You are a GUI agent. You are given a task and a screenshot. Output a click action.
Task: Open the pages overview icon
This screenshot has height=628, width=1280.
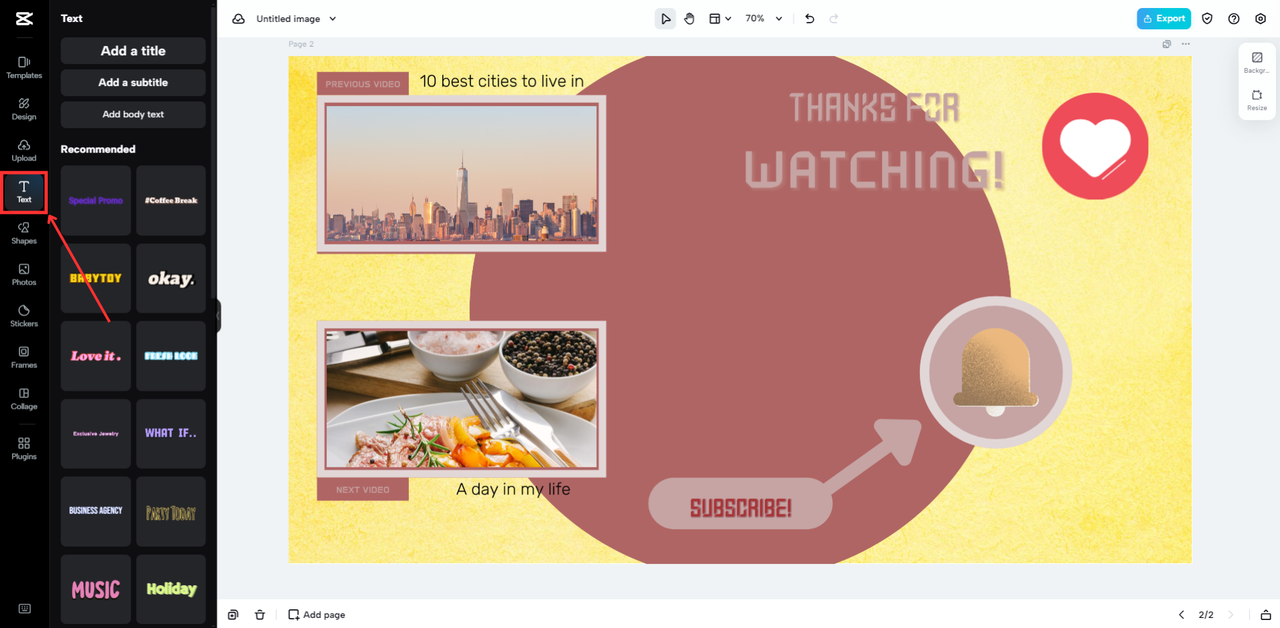tap(1266, 615)
